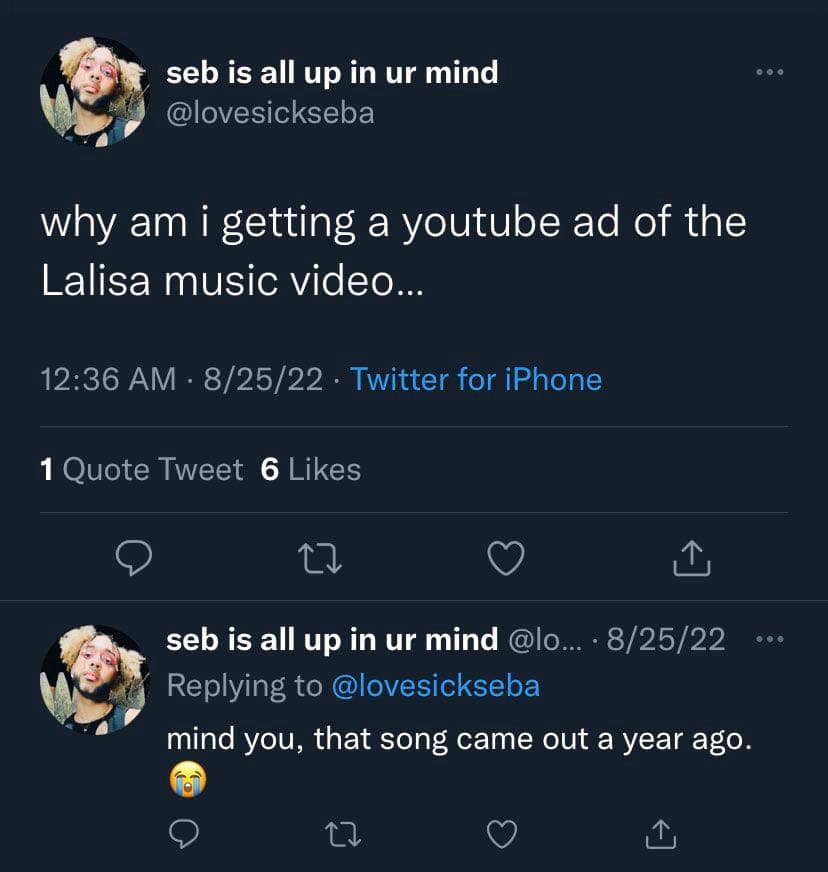Share the follow-up reply tweet

pyautogui.click(x=661, y=834)
